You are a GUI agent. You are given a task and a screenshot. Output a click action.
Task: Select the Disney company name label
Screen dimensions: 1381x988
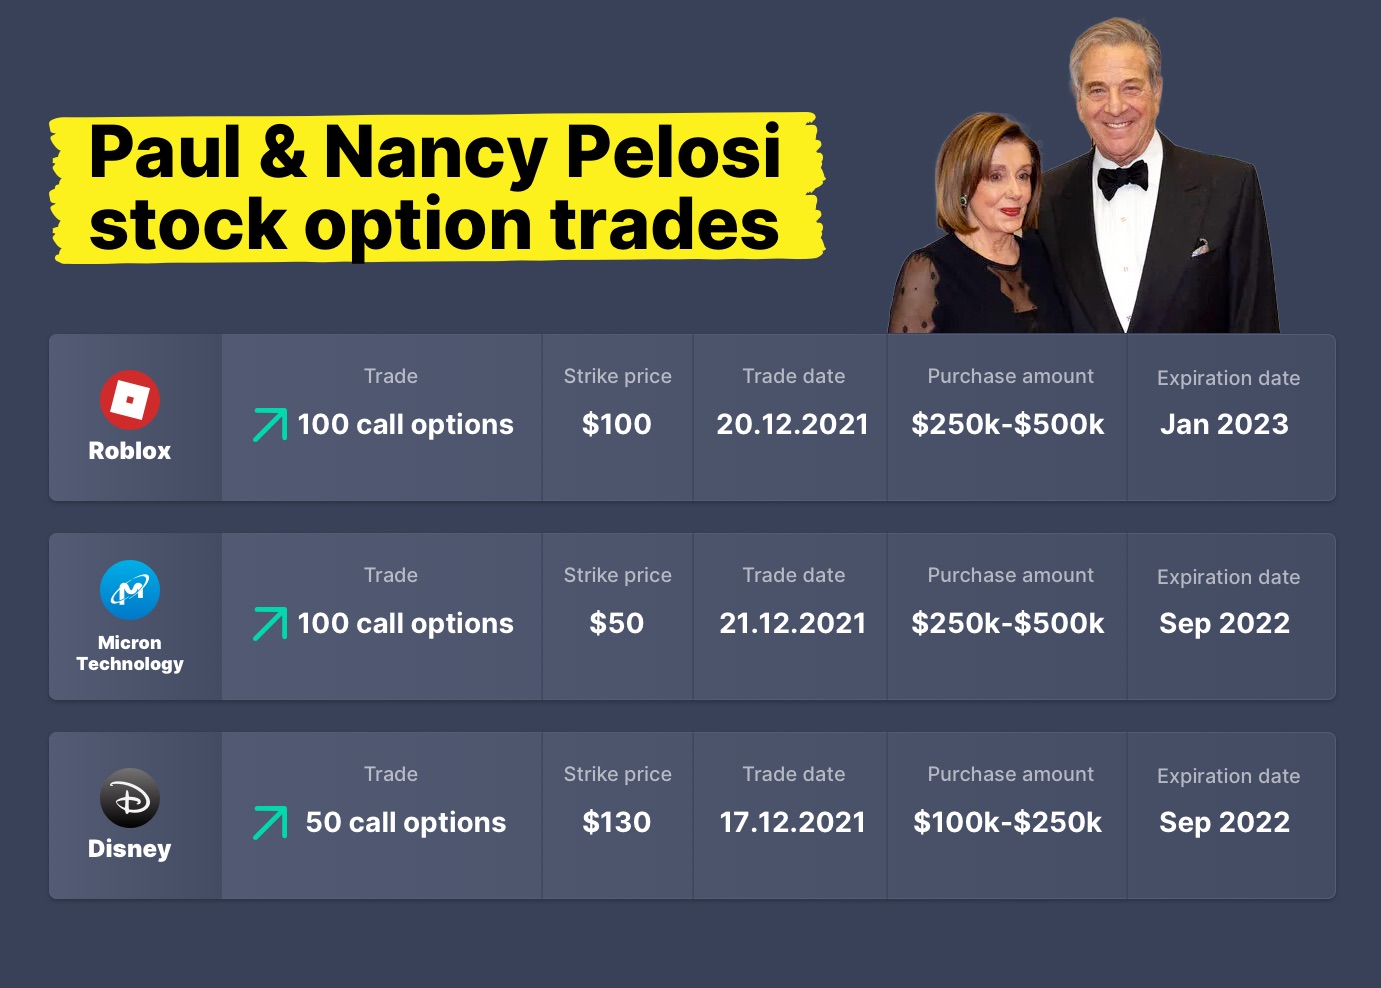click(130, 849)
